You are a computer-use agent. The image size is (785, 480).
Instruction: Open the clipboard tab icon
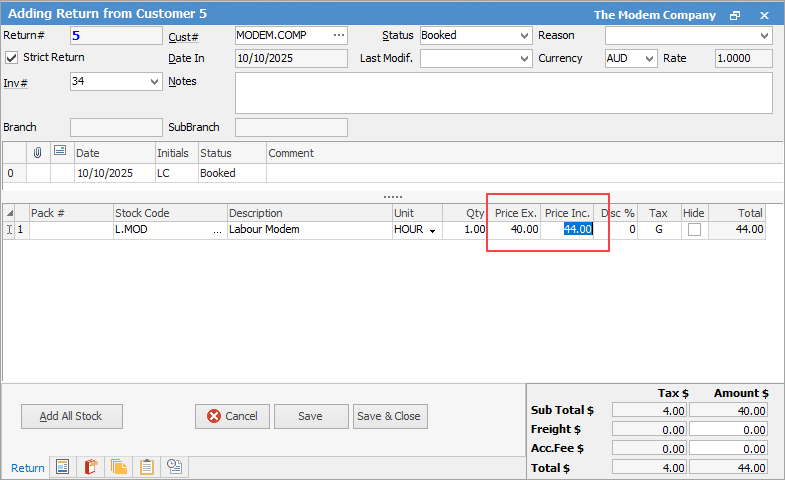pos(146,467)
